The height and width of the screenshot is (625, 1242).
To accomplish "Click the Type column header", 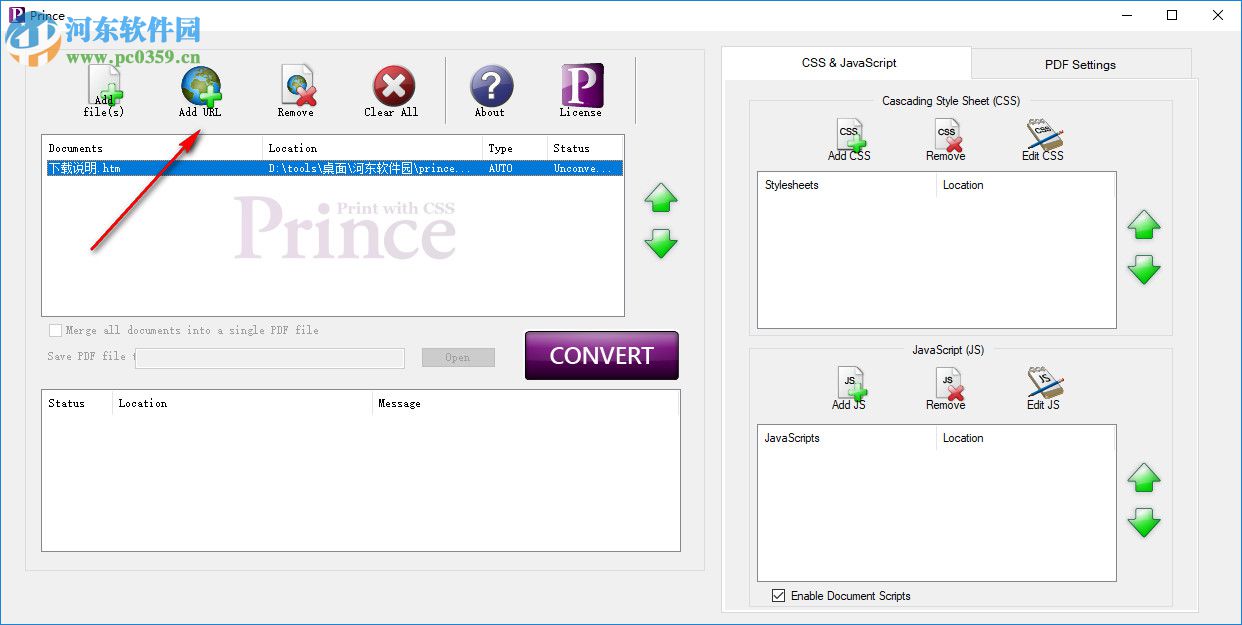I will click(515, 148).
